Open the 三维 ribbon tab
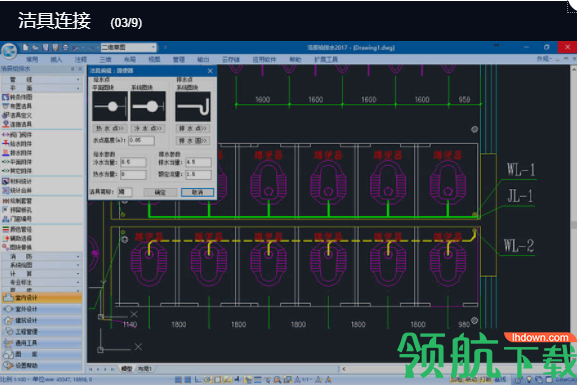Image resolution: width=577 pixels, height=385 pixels. (x=105, y=59)
